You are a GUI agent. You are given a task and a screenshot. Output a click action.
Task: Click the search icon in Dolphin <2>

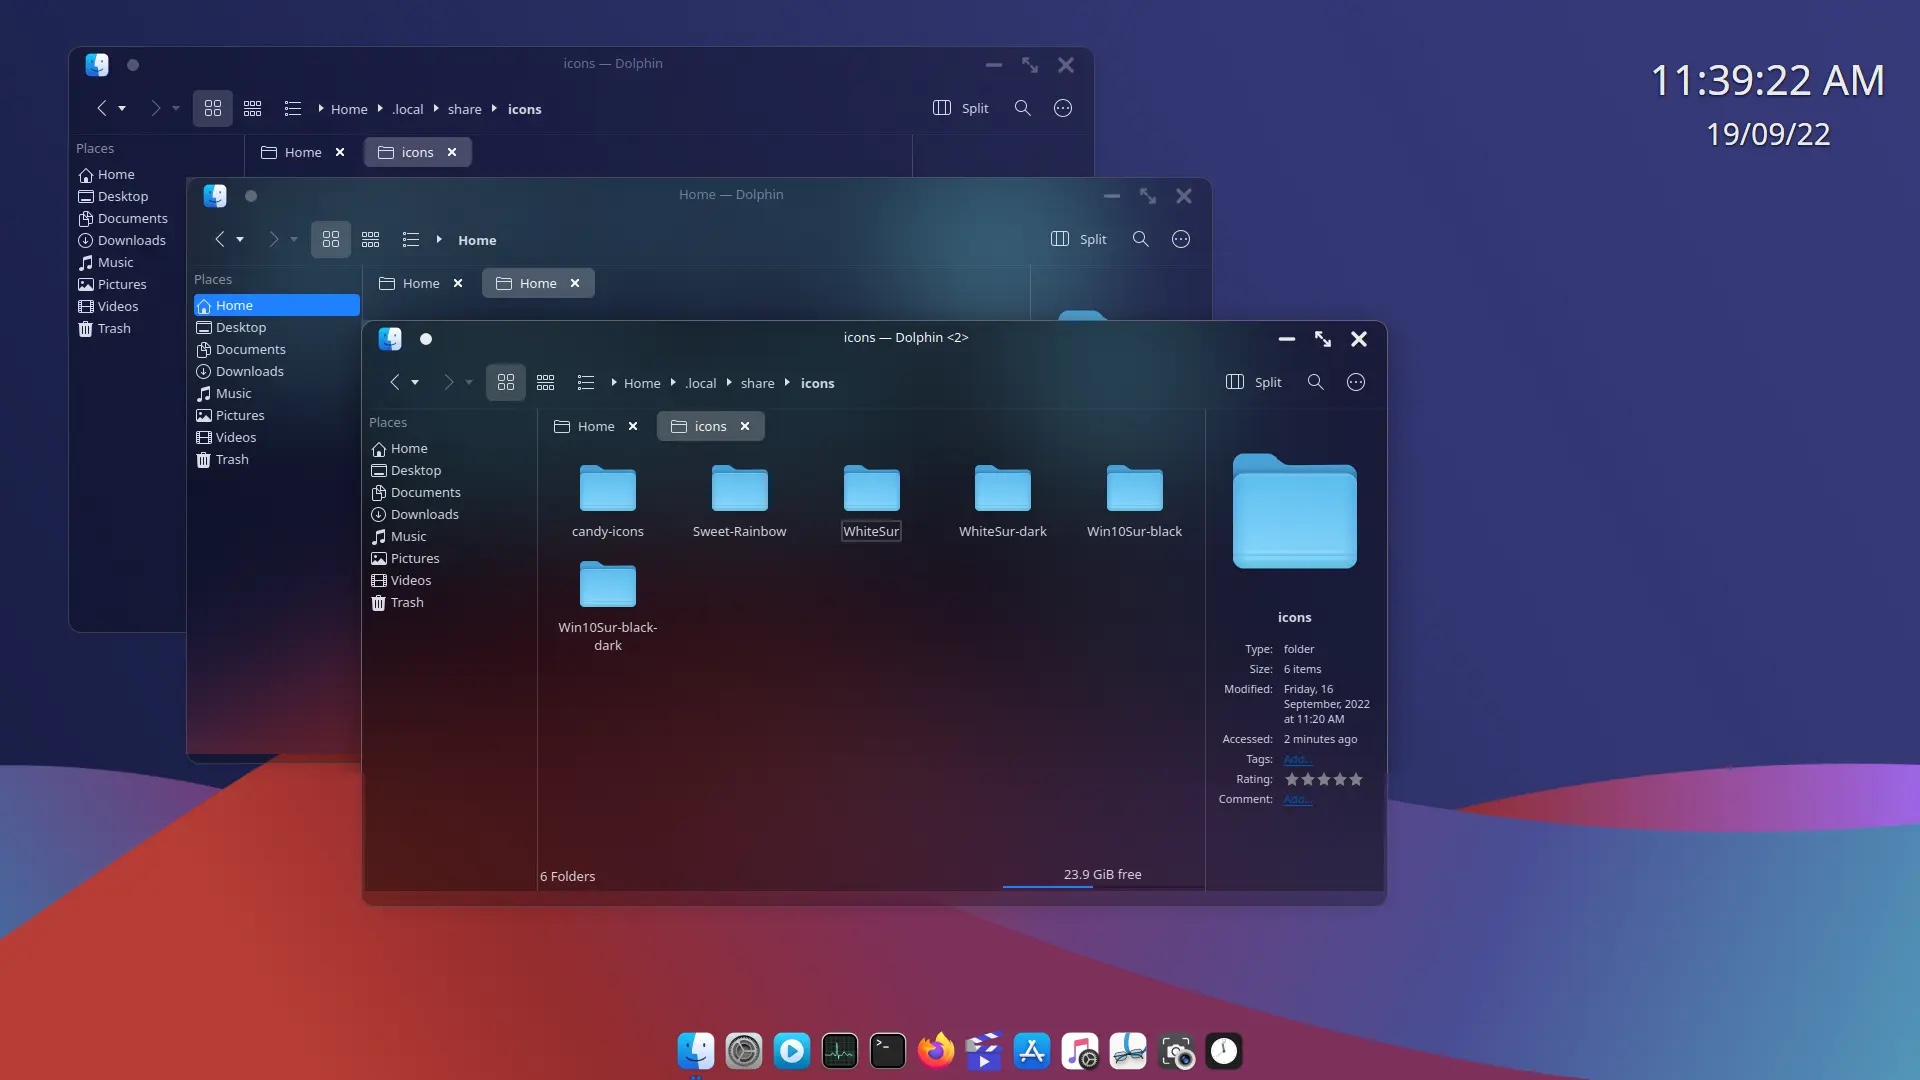tap(1316, 382)
